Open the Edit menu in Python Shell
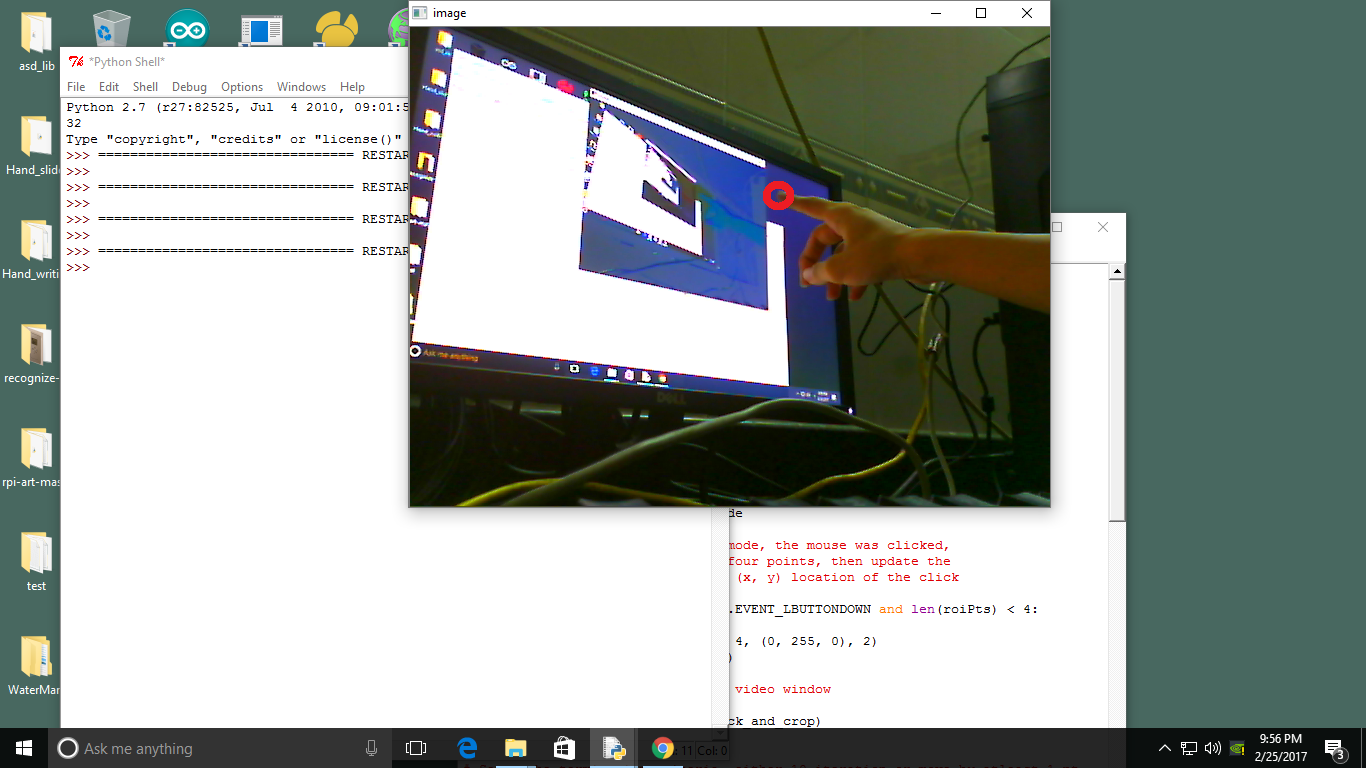1366x768 pixels. click(x=109, y=87)
